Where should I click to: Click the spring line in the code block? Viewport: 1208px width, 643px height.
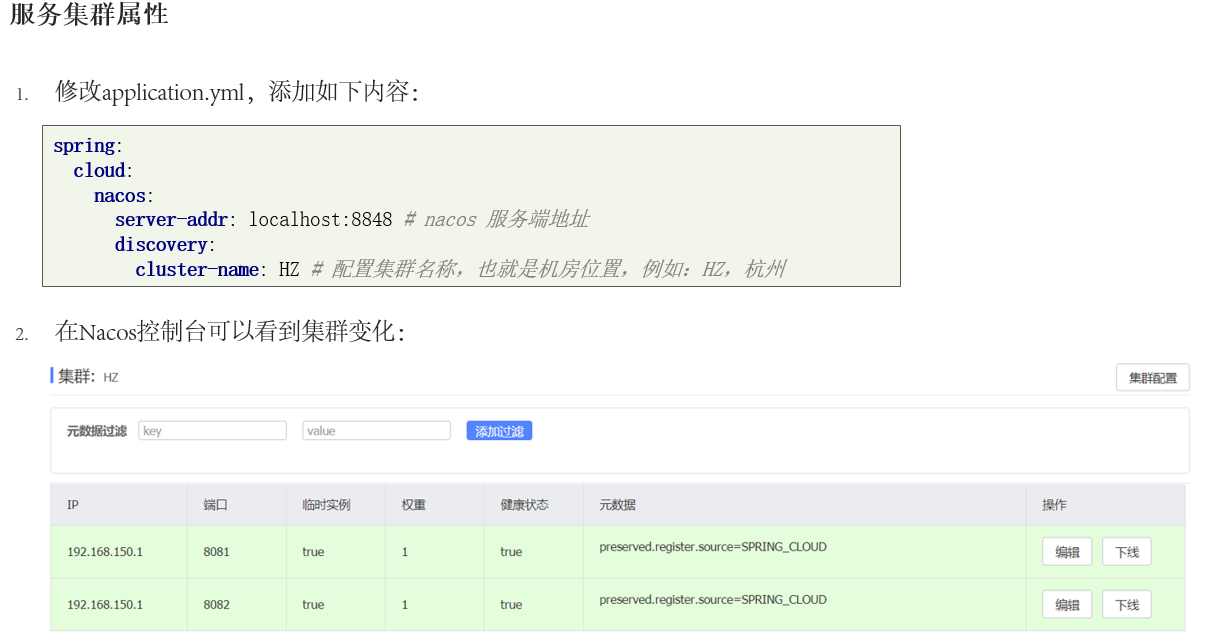[88, 146]
